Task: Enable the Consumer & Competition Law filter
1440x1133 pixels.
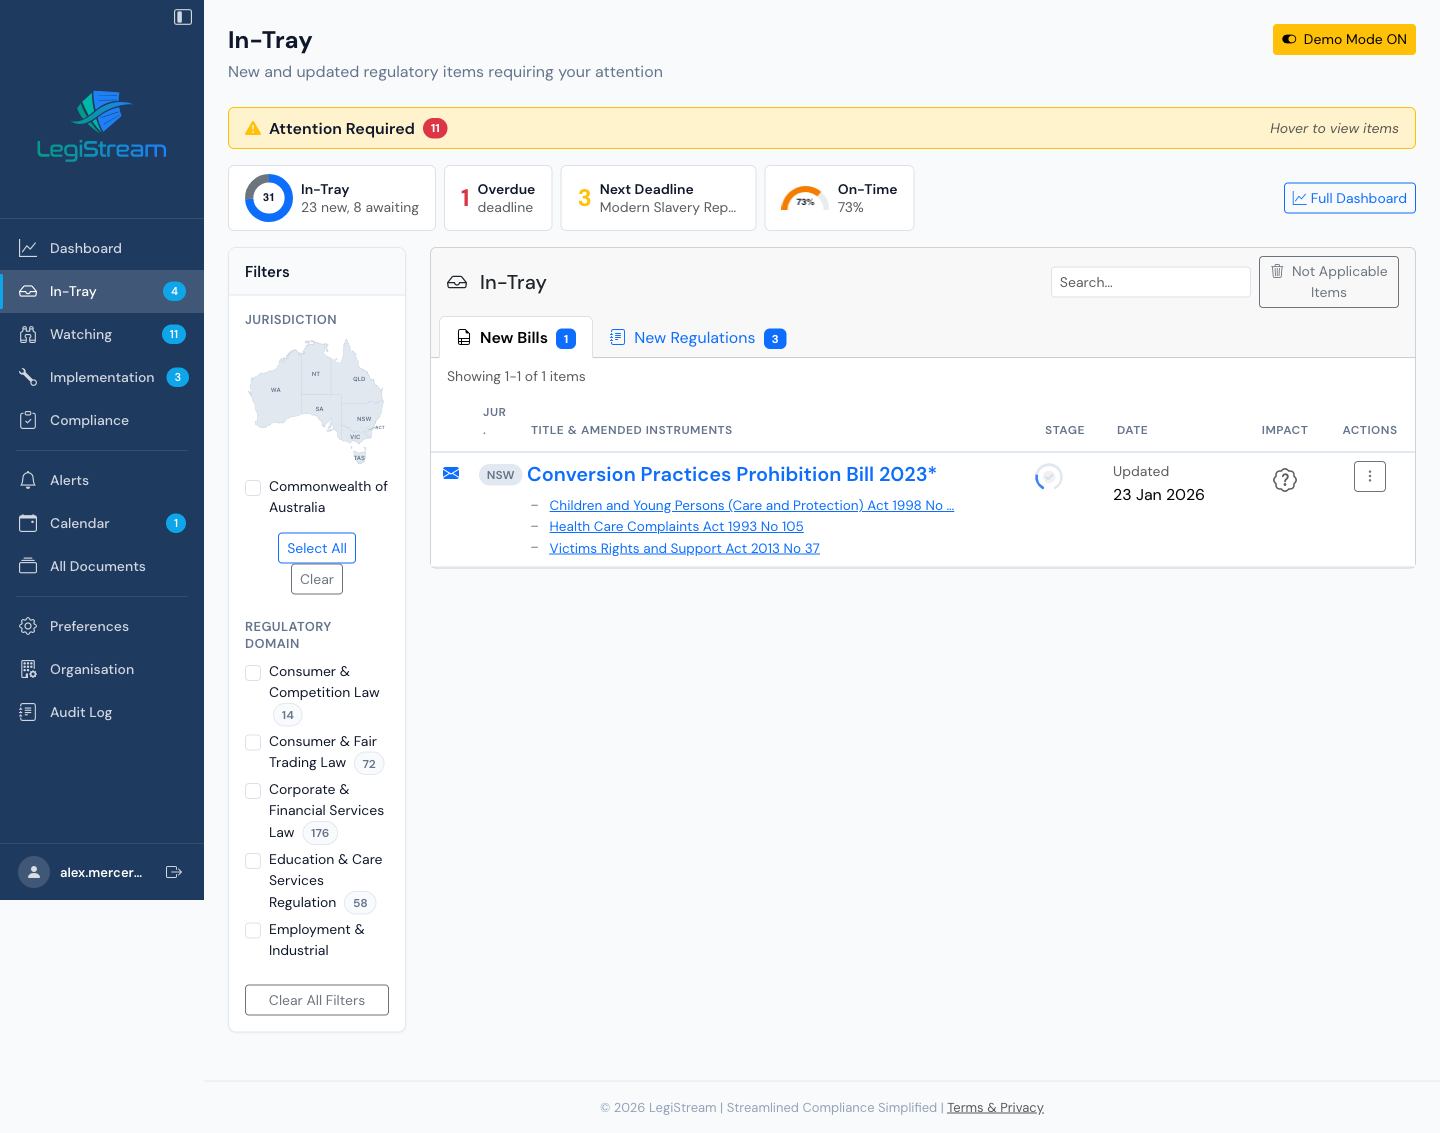Action: click(253, 673)
